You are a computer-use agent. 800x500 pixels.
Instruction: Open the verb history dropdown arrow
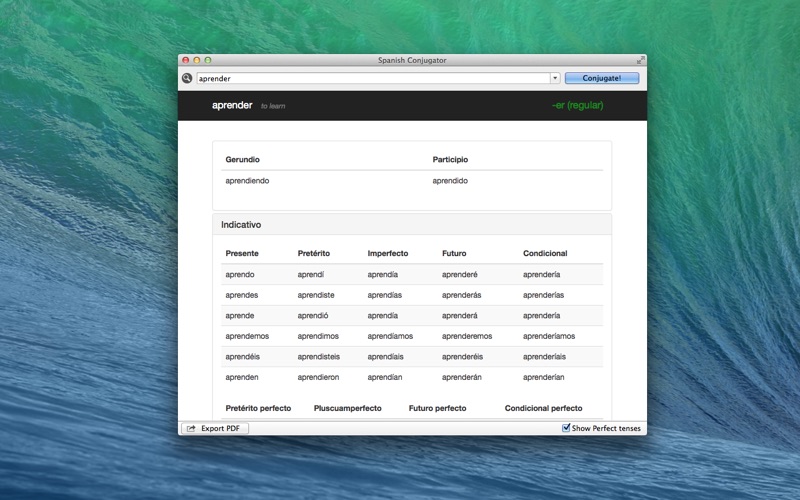555,78
